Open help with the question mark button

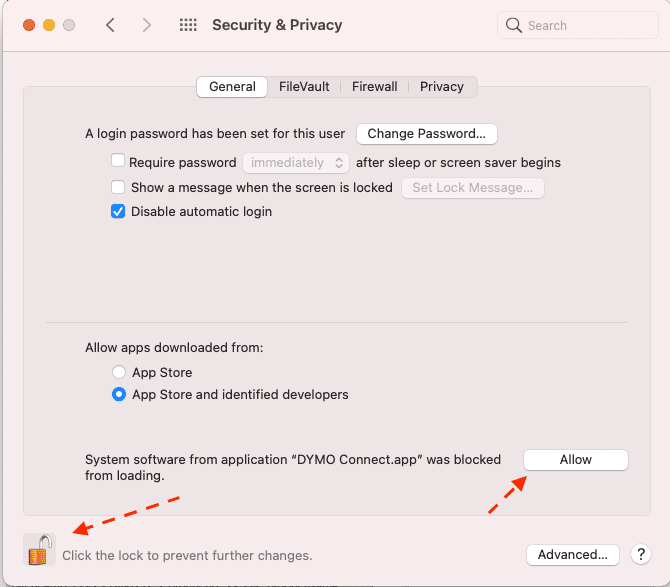[641, 555]
